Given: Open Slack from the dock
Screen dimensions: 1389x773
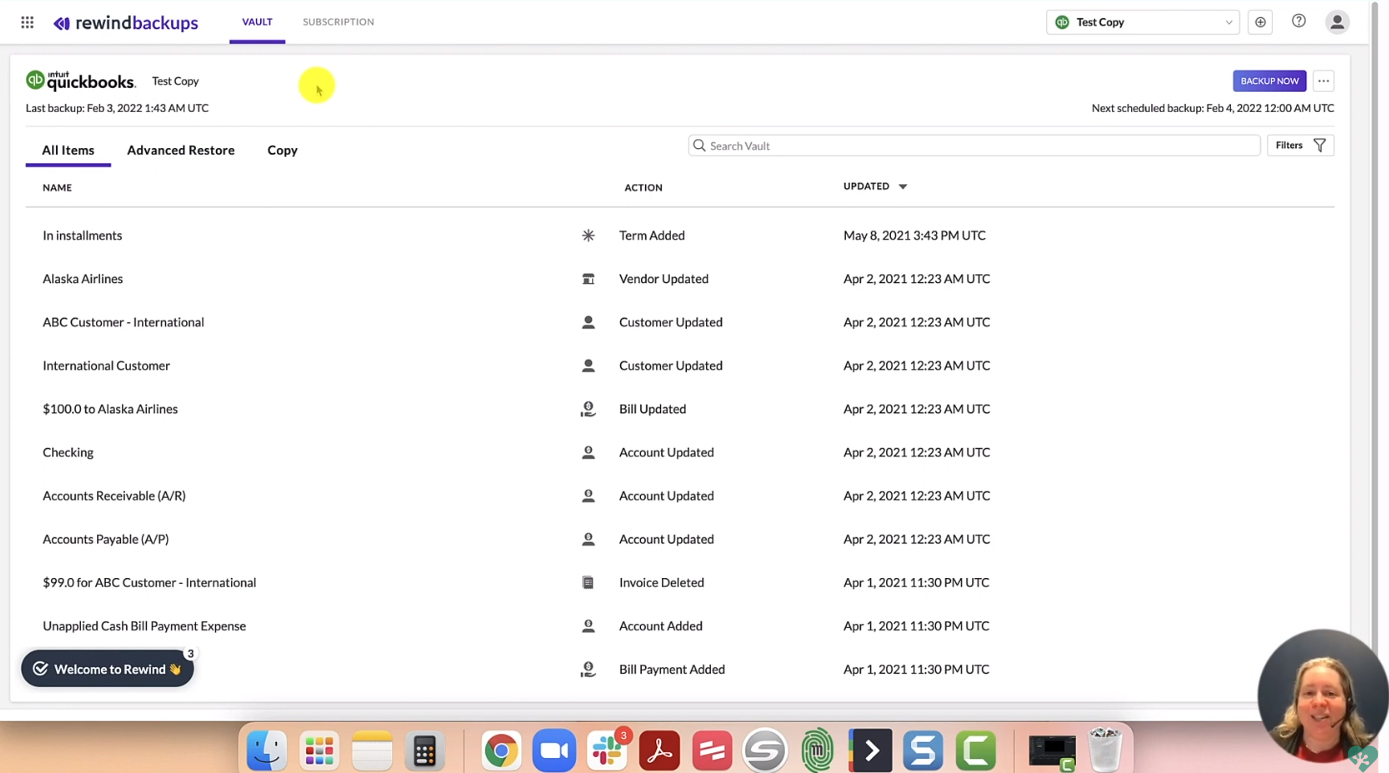Looking at the screenshot, I should tap(607, 750).
